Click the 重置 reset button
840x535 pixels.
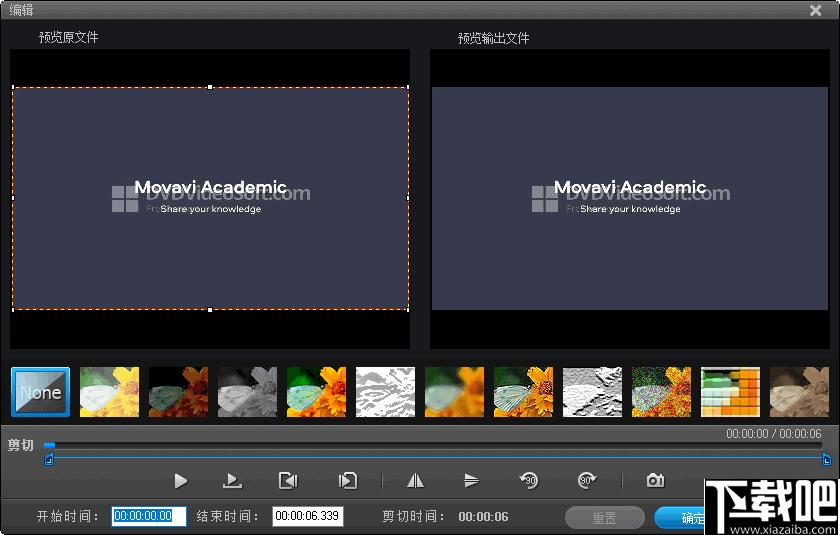tap(605, 518)
